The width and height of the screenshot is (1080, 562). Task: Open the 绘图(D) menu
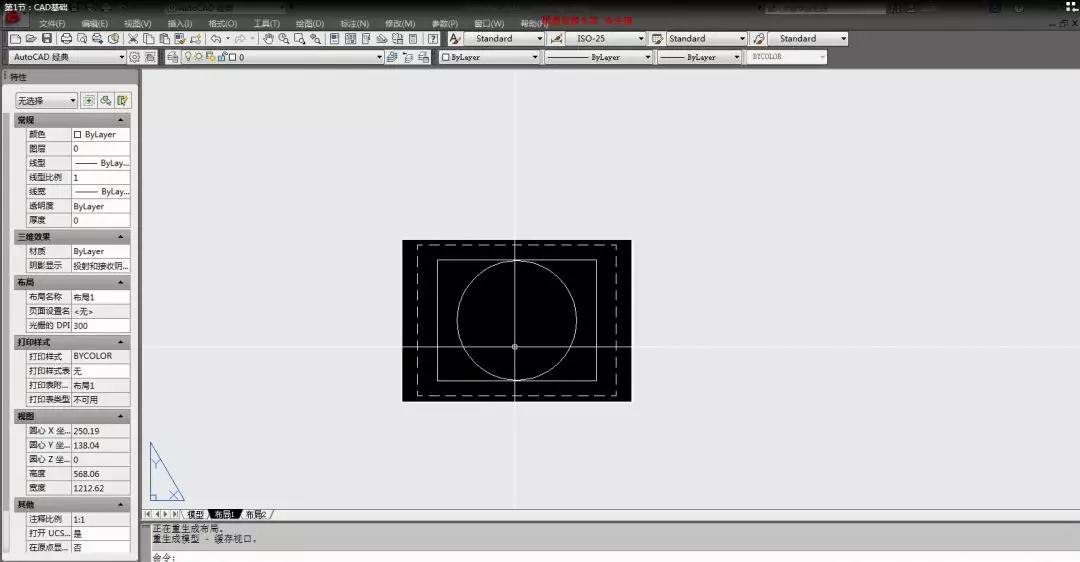310,23
